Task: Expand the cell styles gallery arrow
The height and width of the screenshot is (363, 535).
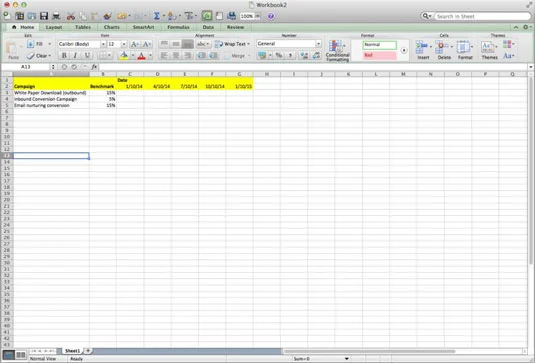Action: point(404,50)
